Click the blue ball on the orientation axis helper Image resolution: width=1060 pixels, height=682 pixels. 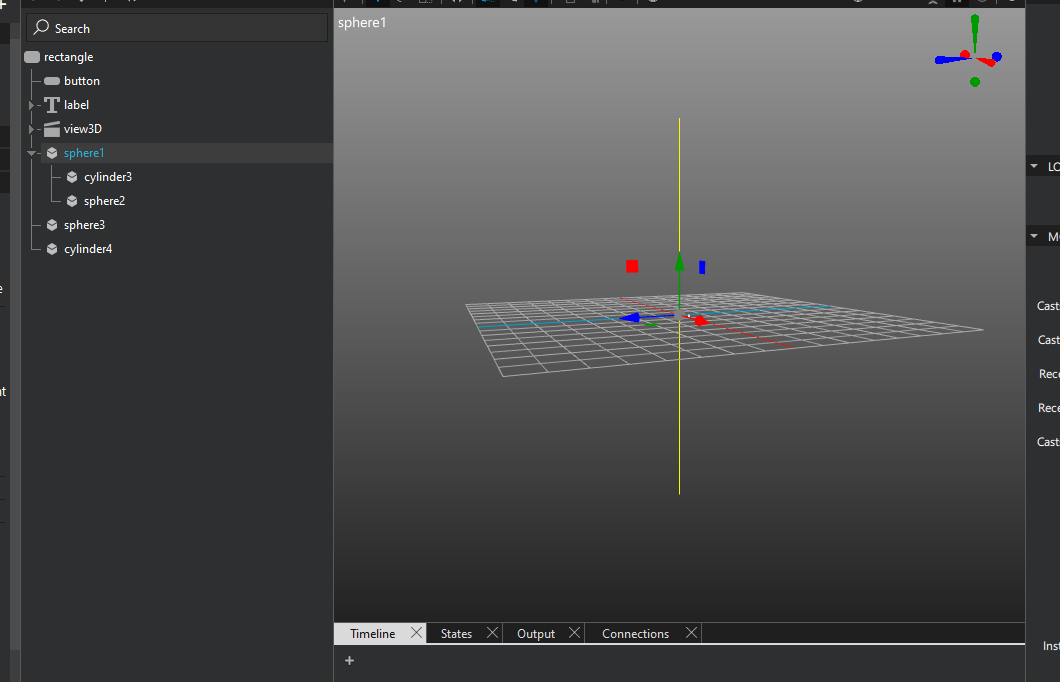(x=996, y=56)
